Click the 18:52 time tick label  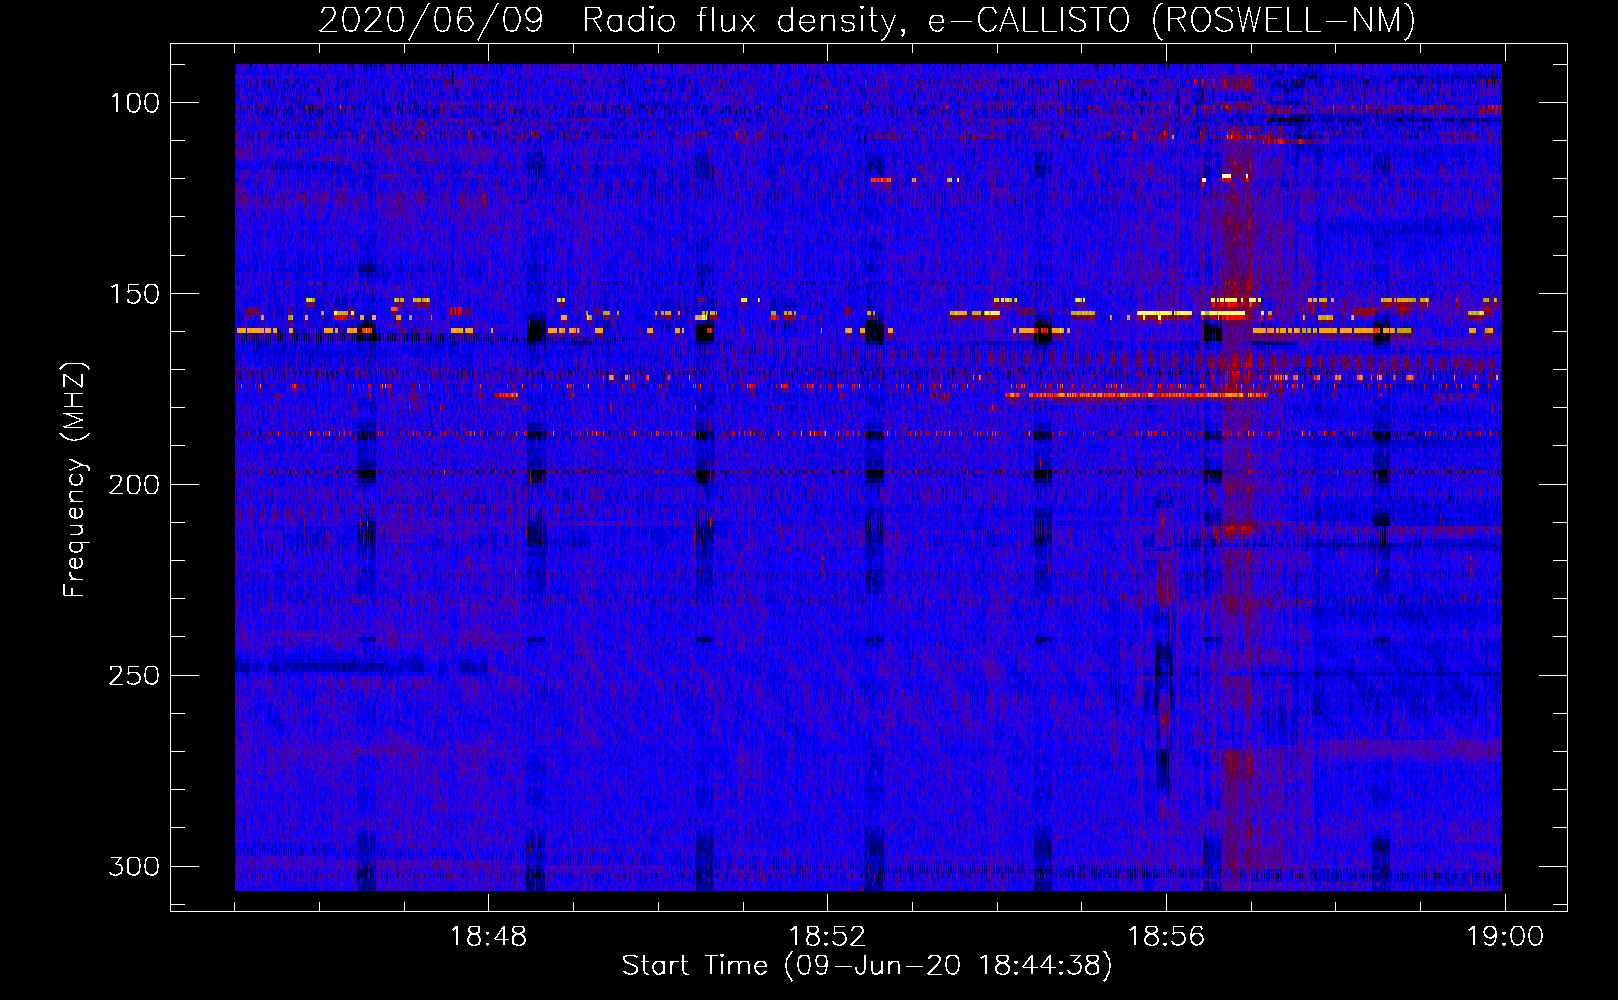pos(827,937)
